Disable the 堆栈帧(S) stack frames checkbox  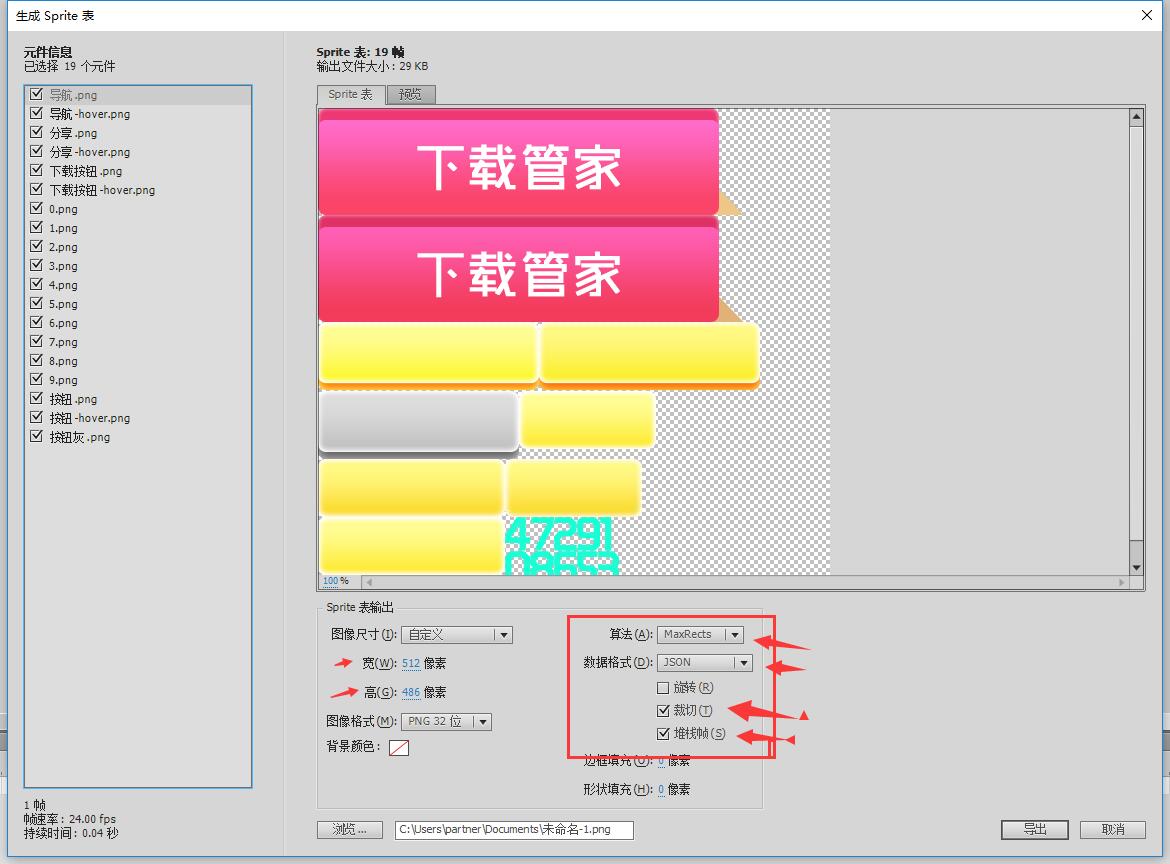click(663, 733)
